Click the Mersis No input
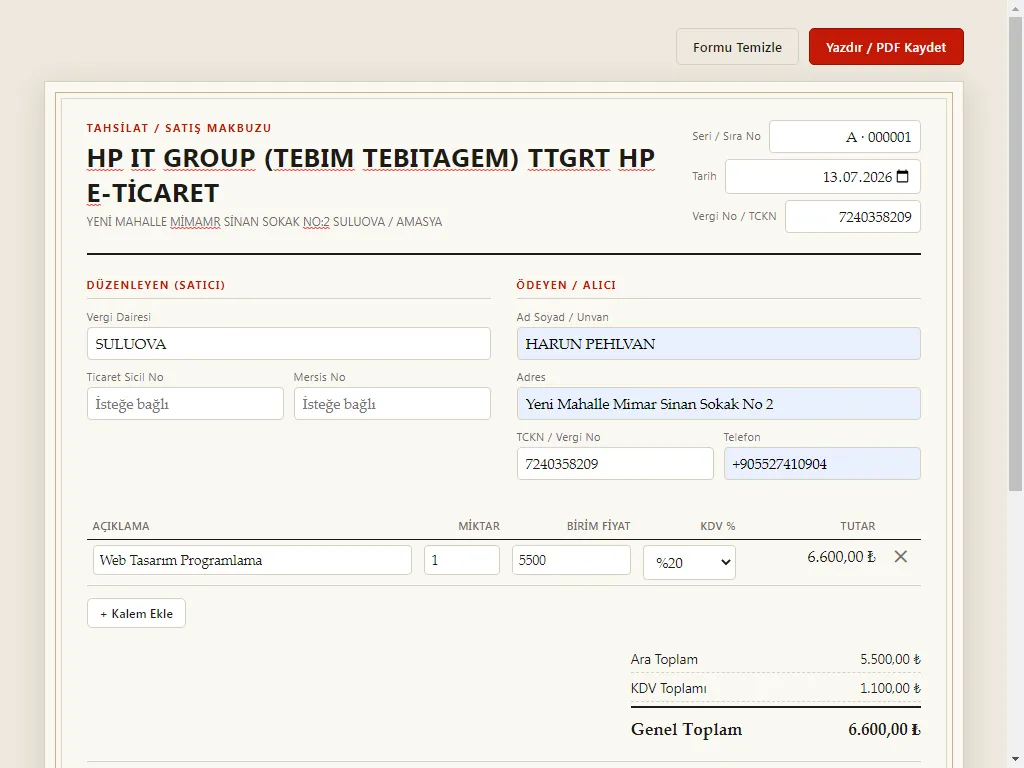The width and height of the screenshot is (1024, 768). click(392, 404)
